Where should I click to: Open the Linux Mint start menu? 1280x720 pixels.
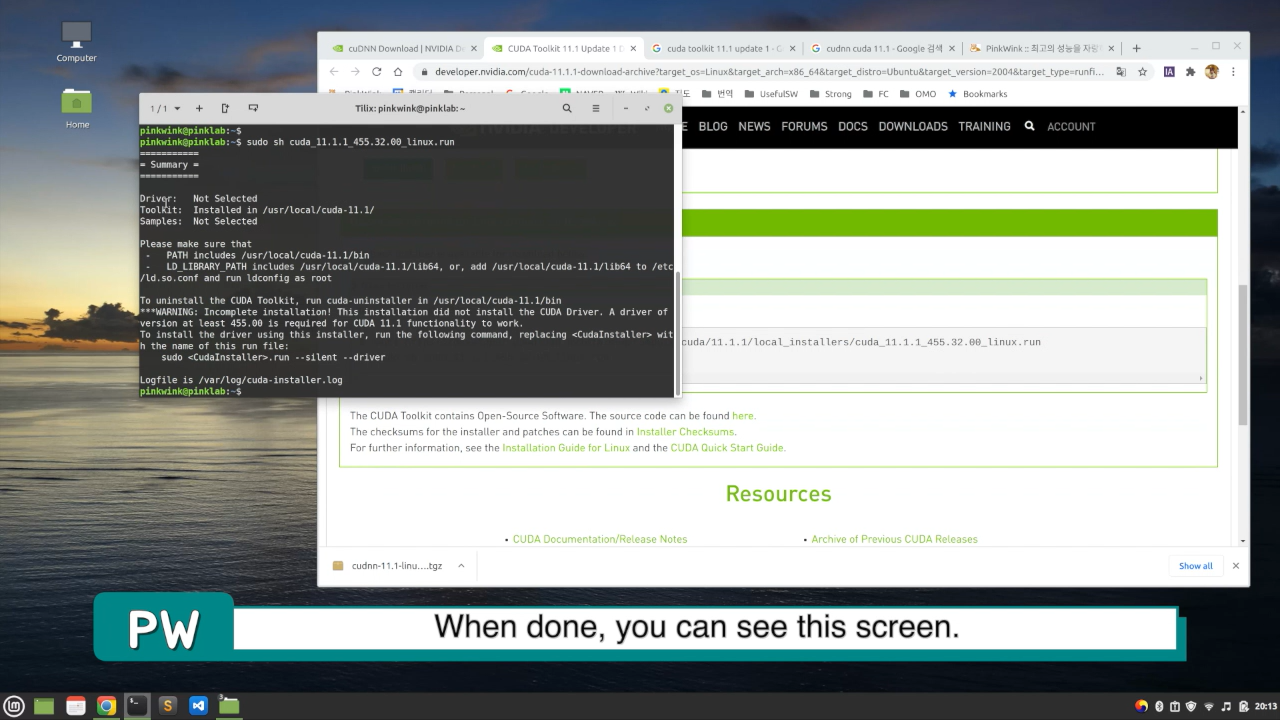point(13,705)
